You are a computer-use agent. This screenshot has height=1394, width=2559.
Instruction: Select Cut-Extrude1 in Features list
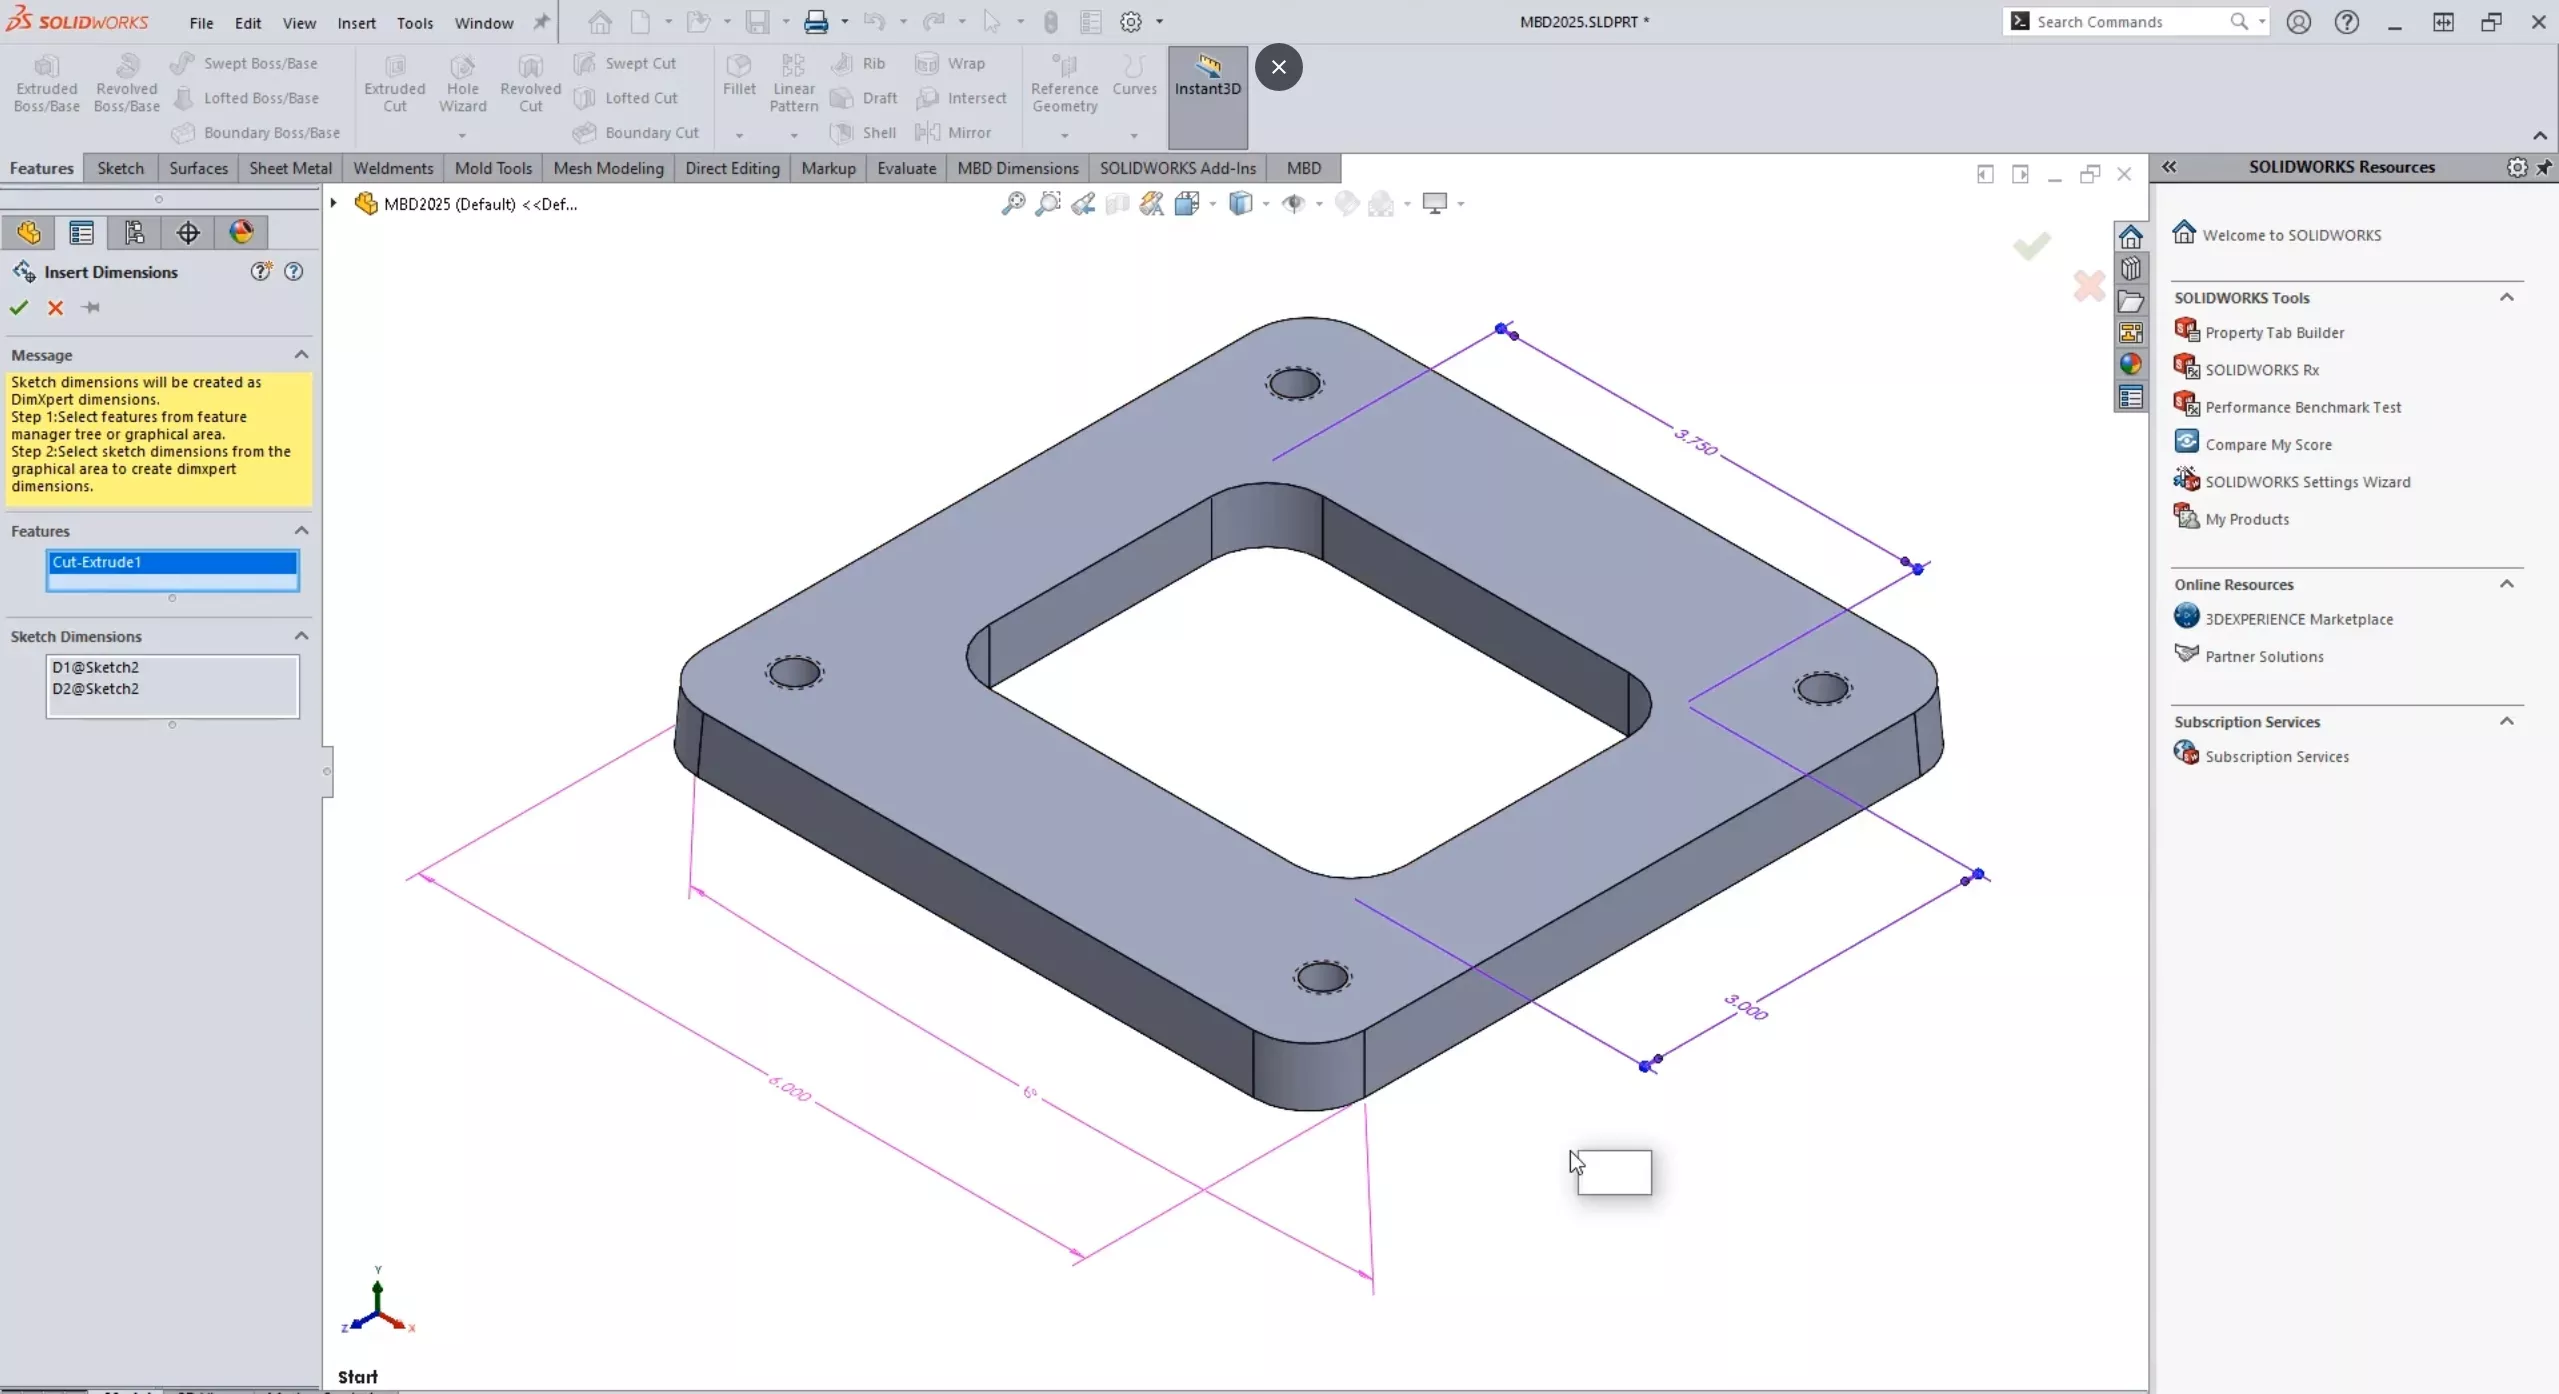[172, 562]
